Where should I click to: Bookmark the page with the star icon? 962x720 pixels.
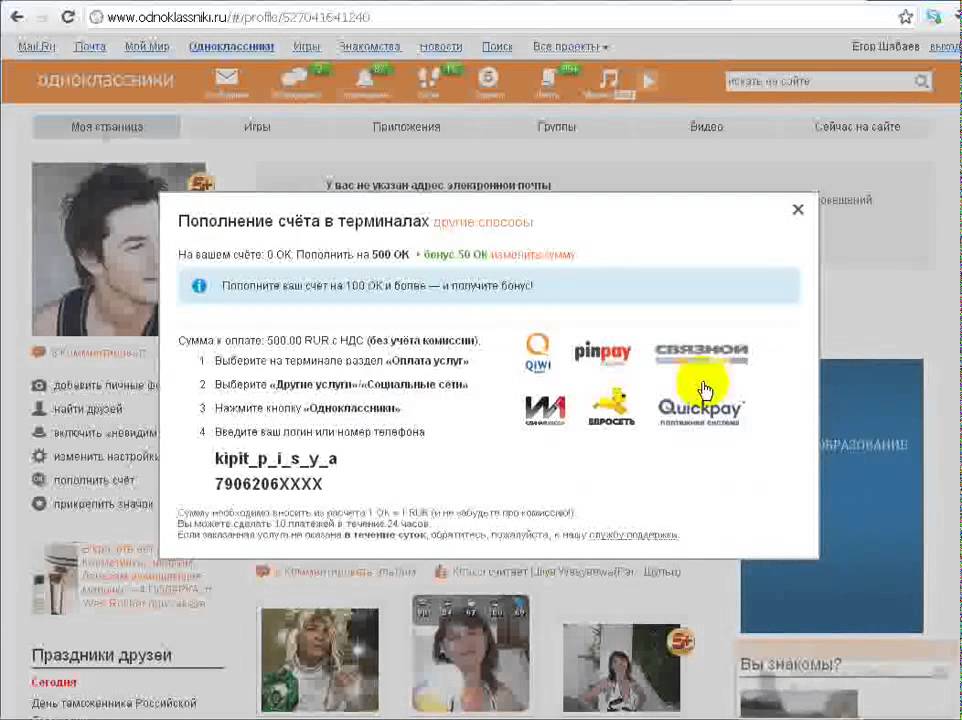tap(906, 17)
